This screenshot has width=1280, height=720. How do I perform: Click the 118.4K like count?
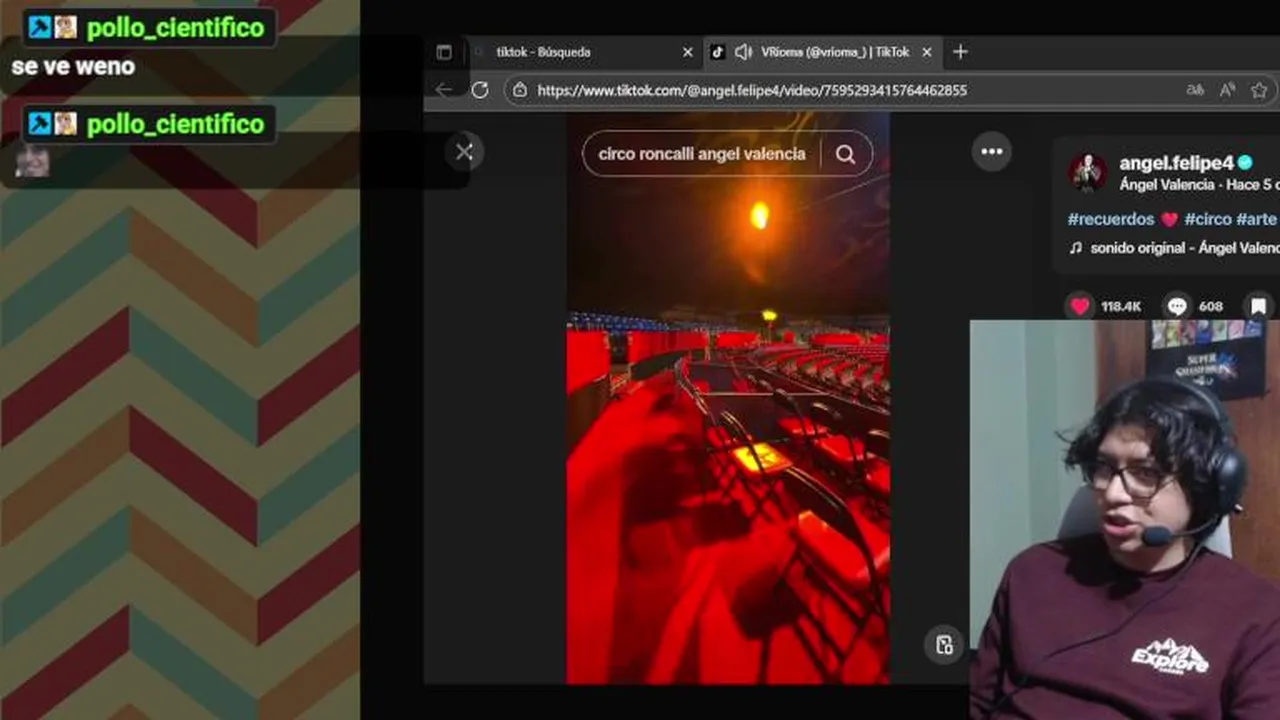(1121, 306)
